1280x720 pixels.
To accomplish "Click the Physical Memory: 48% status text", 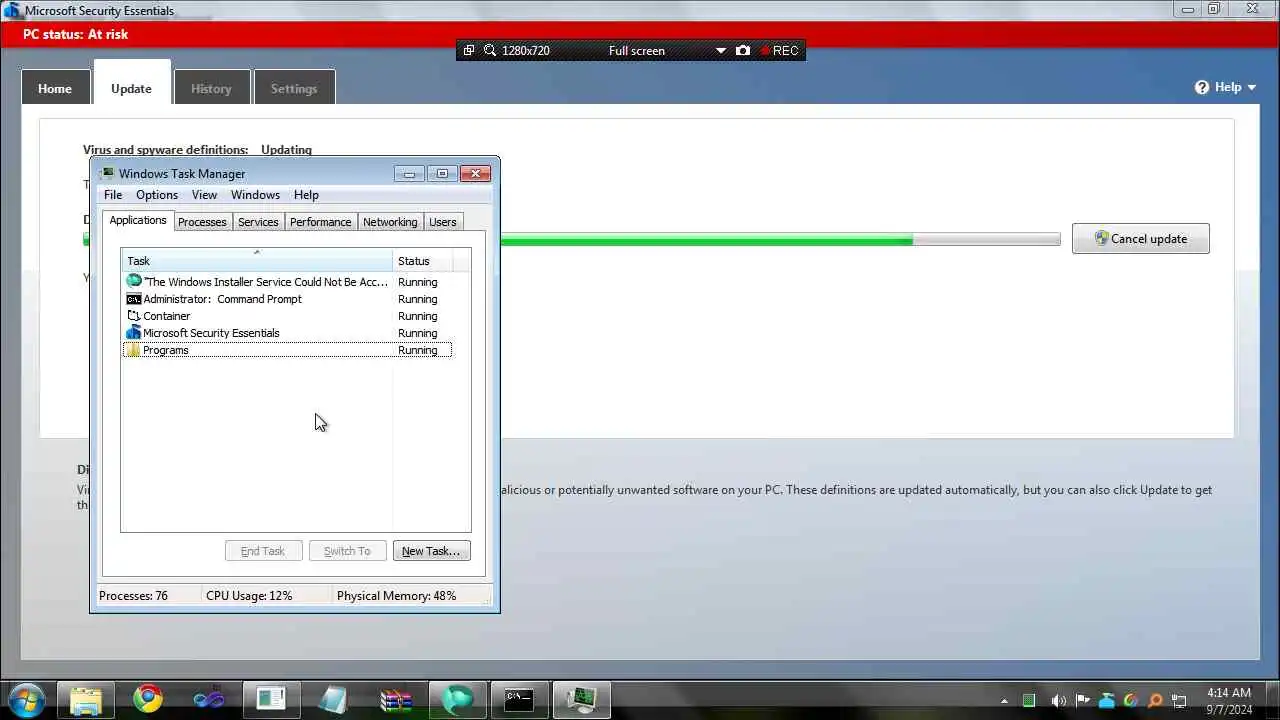I will 396,596.
